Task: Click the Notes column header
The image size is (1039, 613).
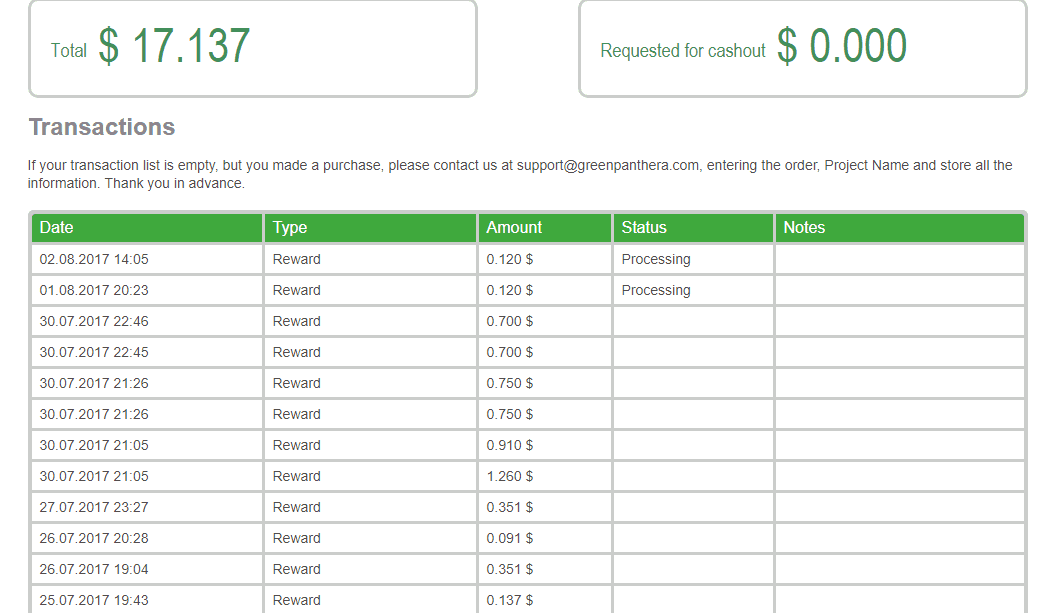Action: (900, 228)
